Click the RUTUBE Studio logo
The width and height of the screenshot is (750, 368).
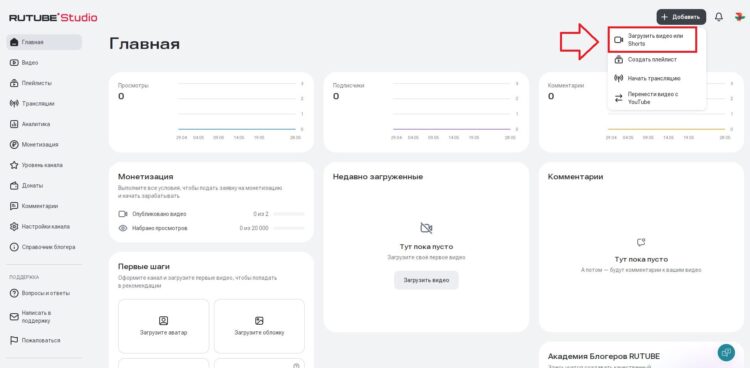click(53, 18)
